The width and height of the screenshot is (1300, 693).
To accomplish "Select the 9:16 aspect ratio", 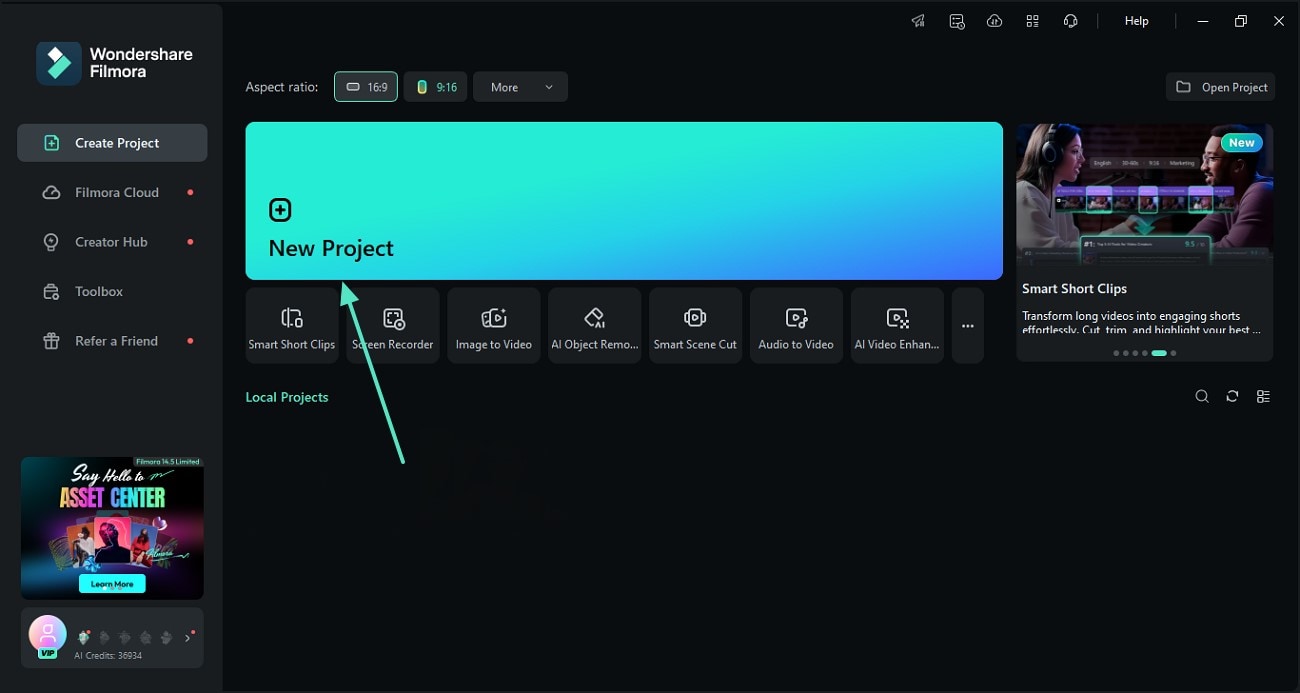I will tap(436, 87).
